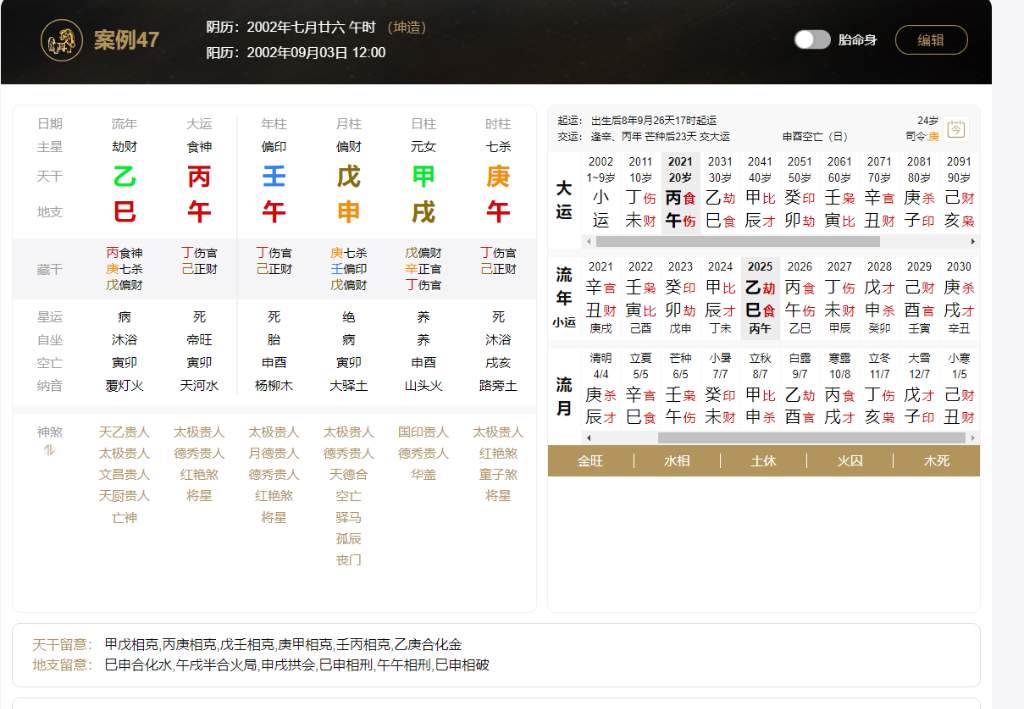Click the 神煞 expand icon below label
The image size is (1024, 709).
pyautogui.click(x=49, y=451)
